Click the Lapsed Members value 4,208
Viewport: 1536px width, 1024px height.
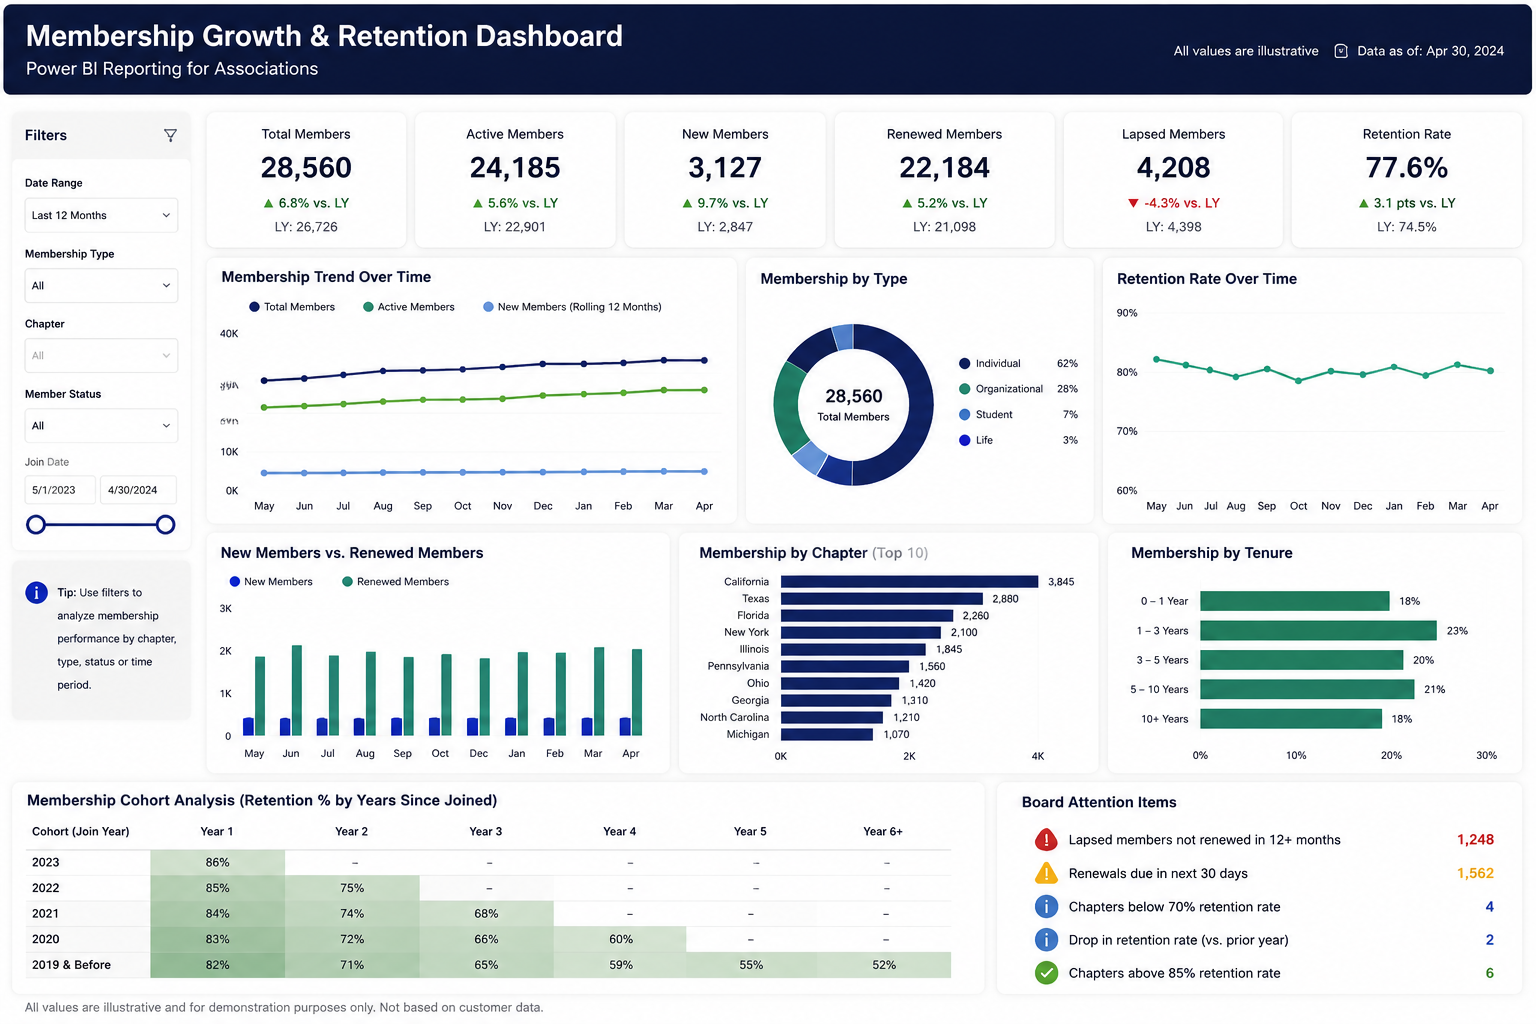pyautogui.click(x=1173, y=168)
